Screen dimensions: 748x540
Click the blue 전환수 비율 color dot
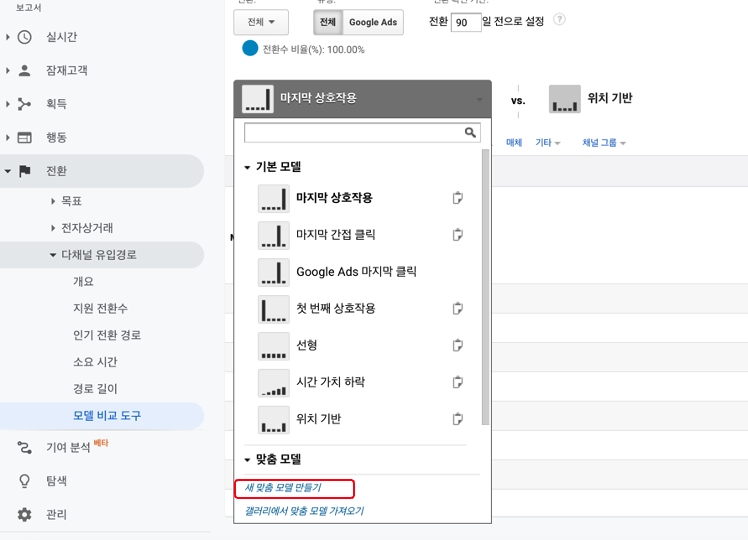click(x=250, y=49)
